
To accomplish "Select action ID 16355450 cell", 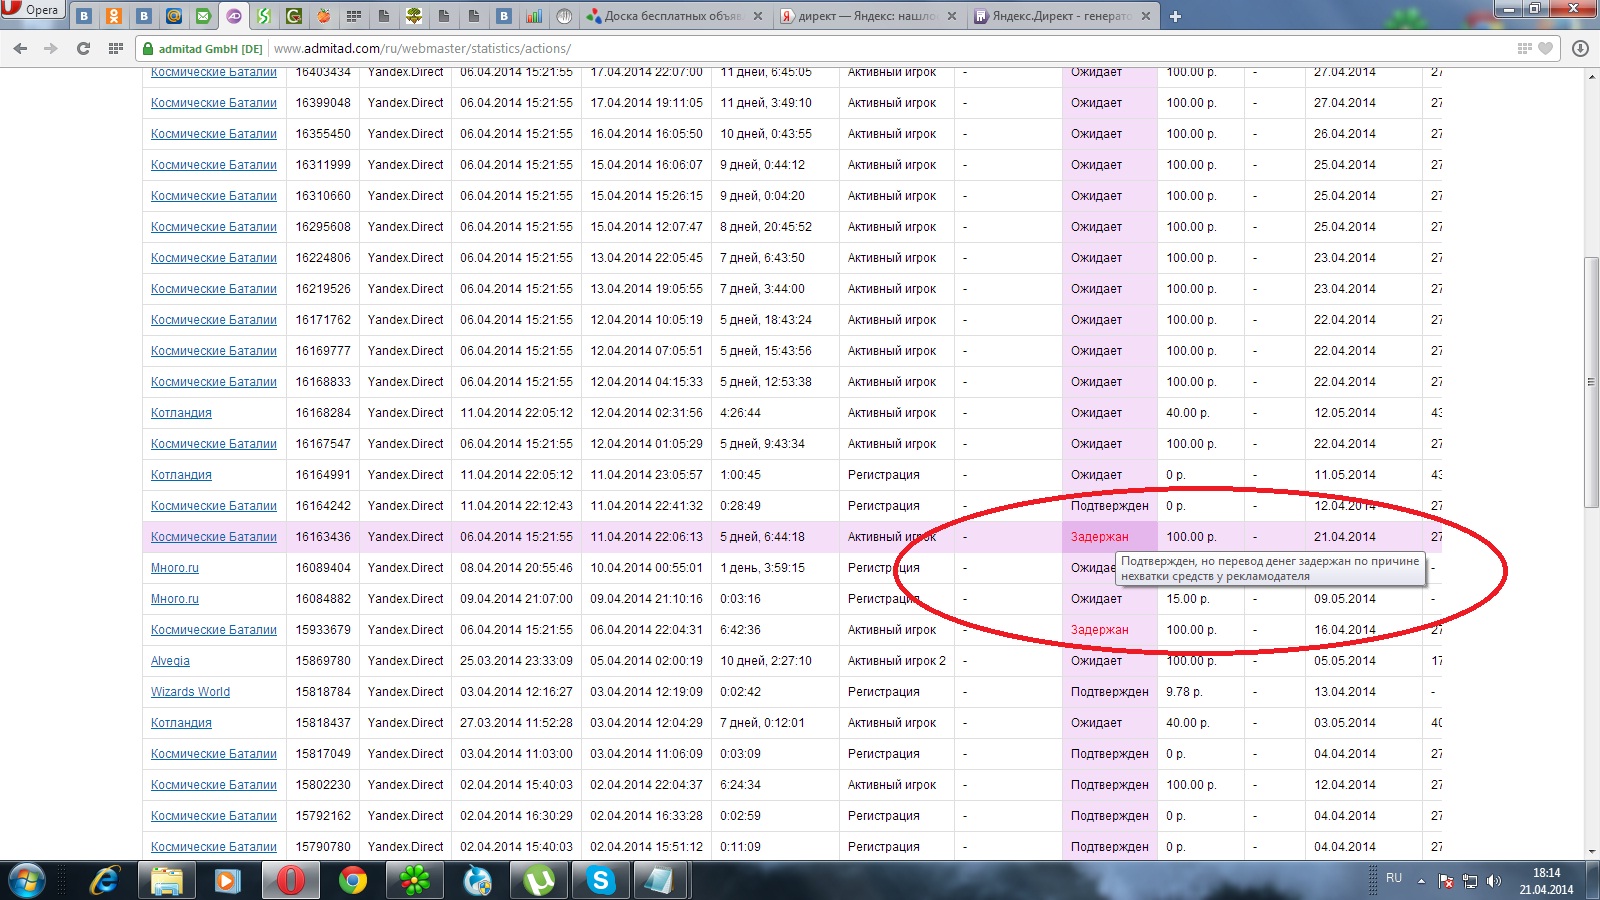I will [323, 134].
